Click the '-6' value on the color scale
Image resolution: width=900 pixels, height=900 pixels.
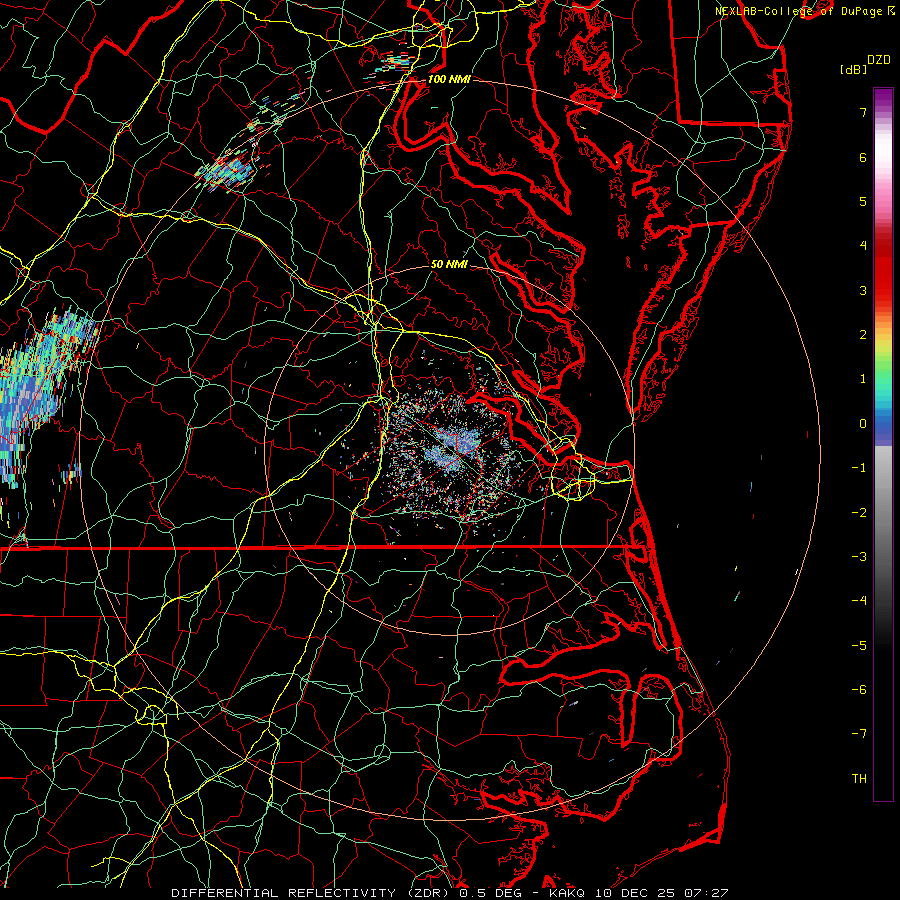(859, 690)
